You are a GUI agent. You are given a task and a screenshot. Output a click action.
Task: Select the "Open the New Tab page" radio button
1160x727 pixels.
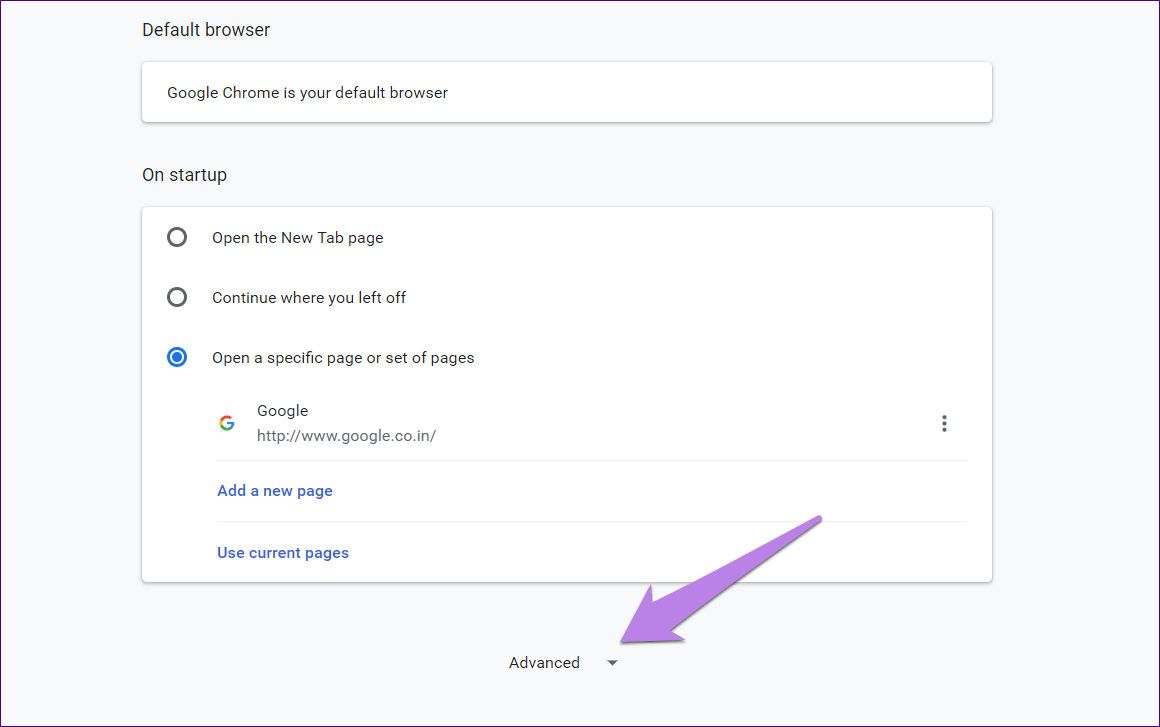point(177,237)
